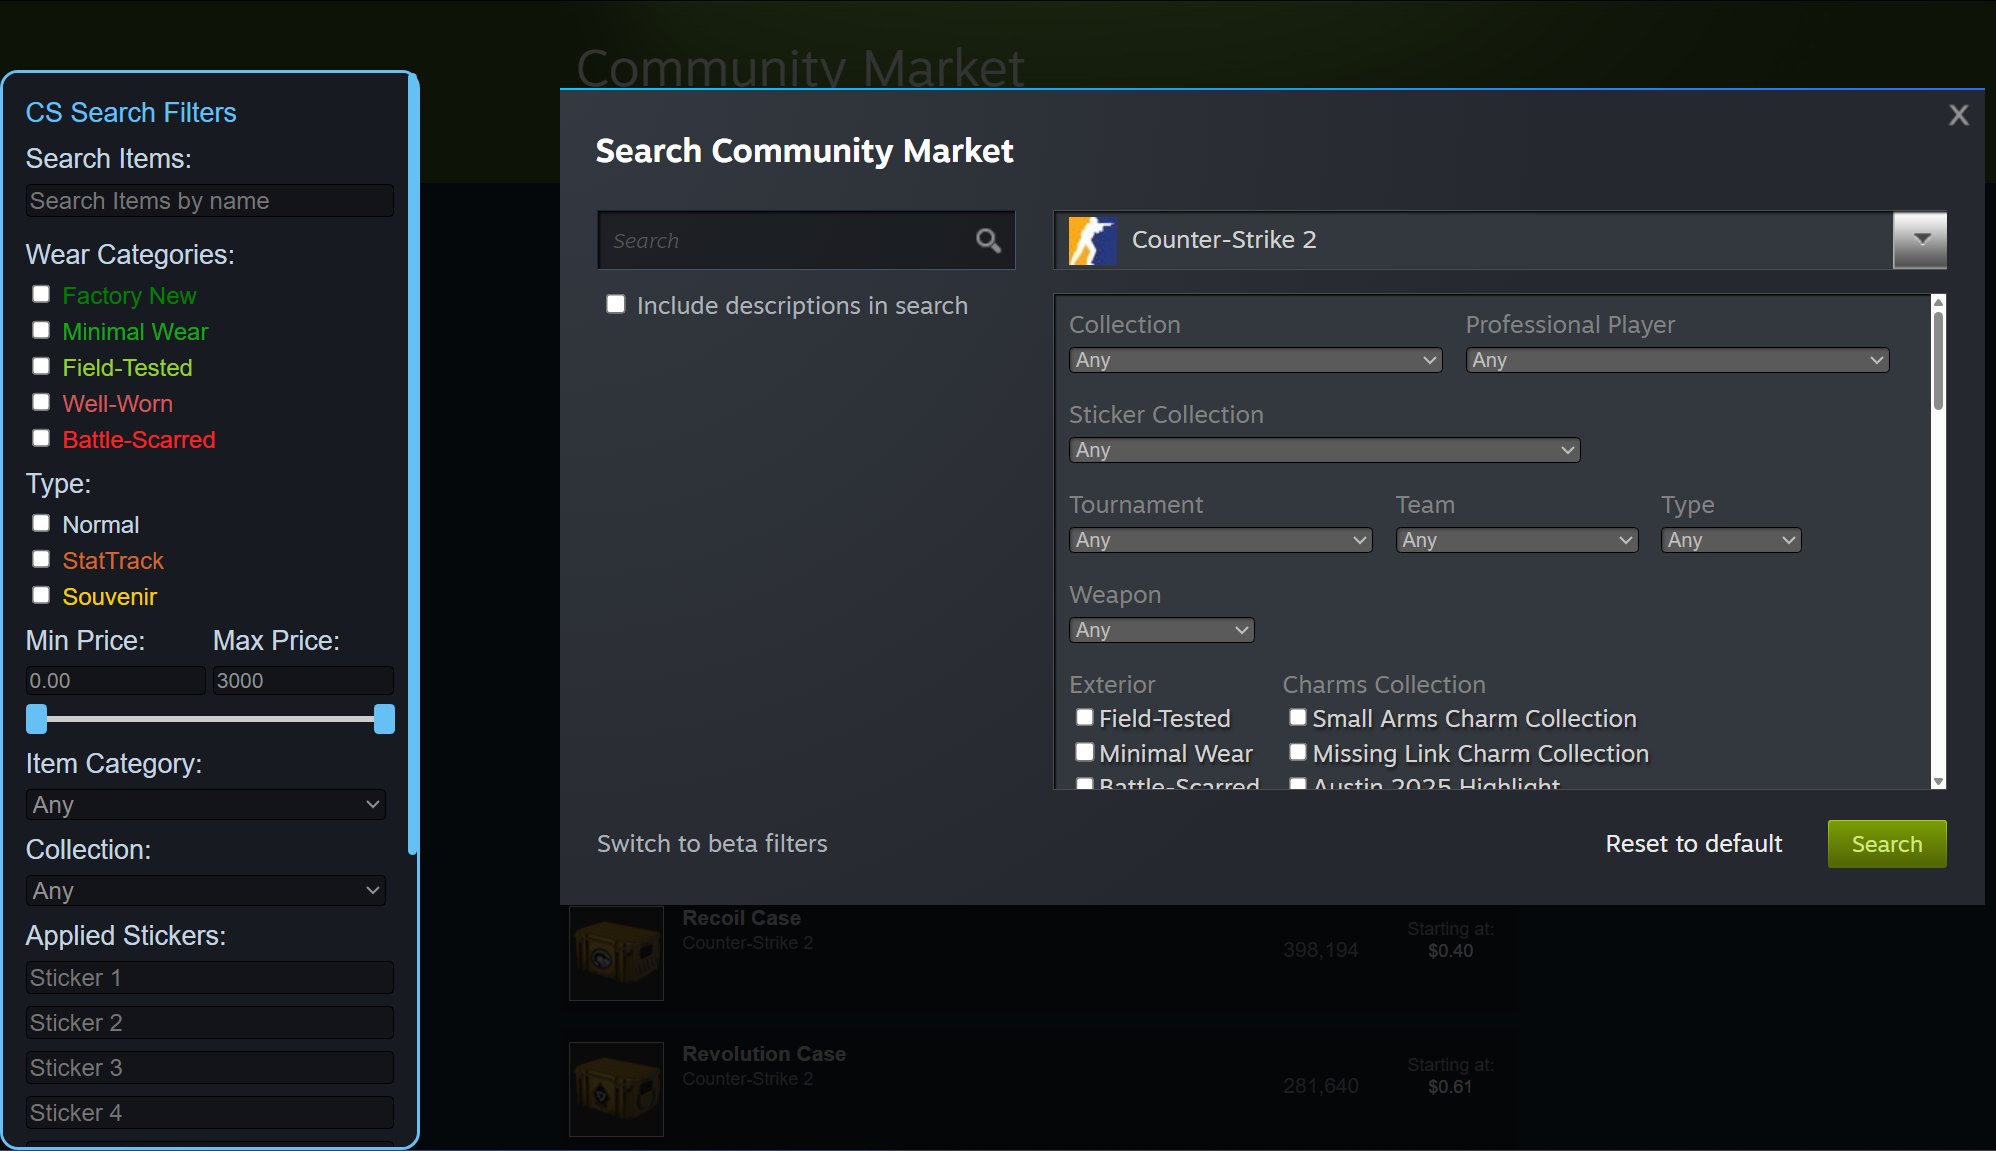Open the Team dropdown

click(x=1517, y=540)
